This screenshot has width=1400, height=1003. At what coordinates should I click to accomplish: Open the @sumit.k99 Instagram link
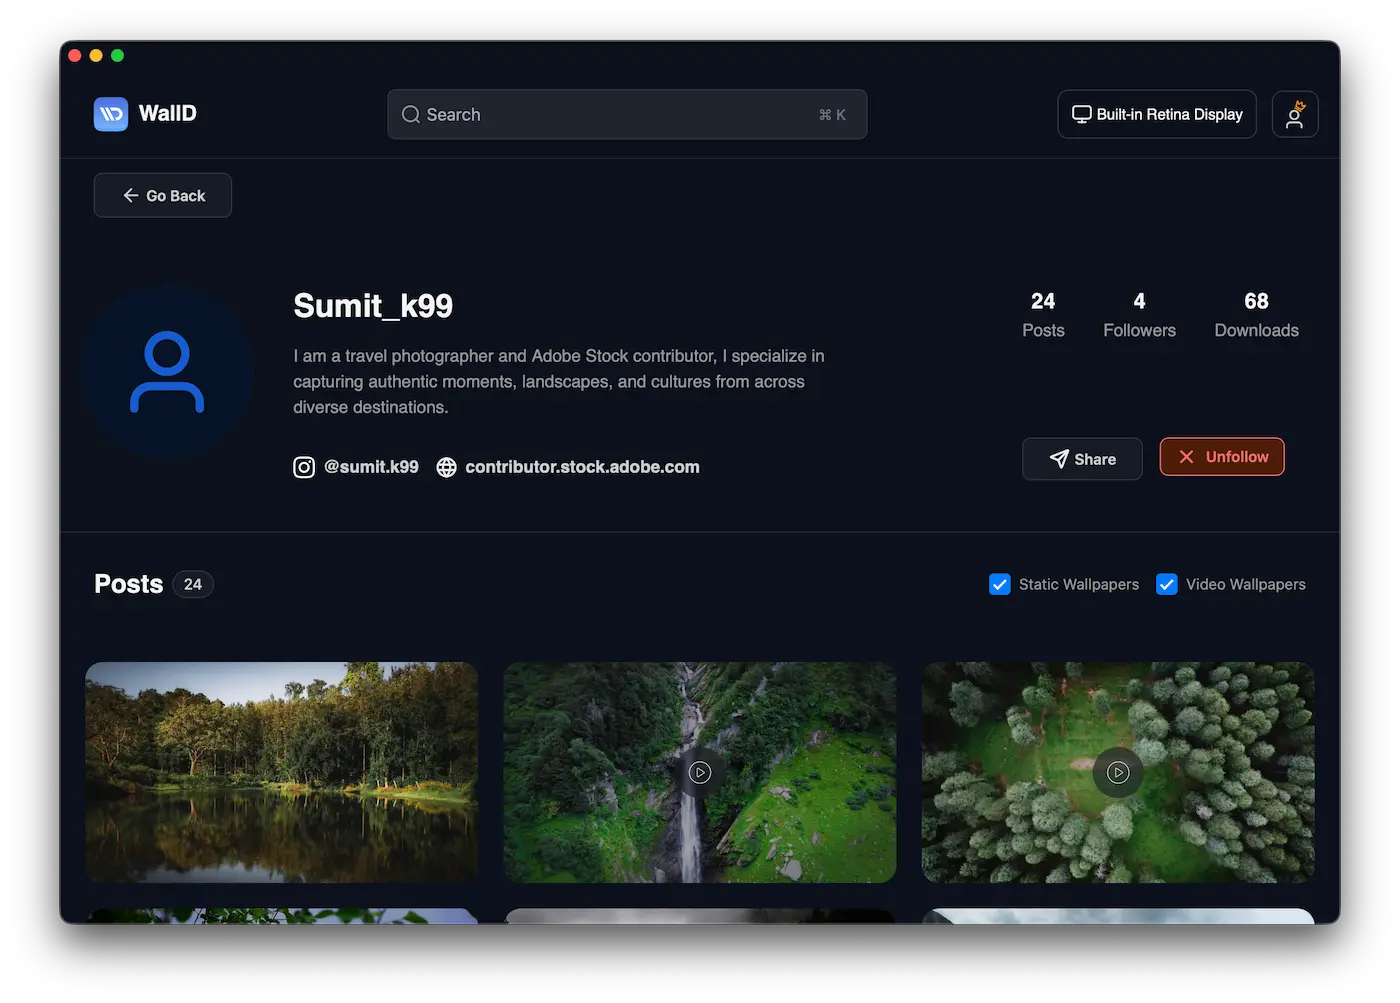pos(371,467)
